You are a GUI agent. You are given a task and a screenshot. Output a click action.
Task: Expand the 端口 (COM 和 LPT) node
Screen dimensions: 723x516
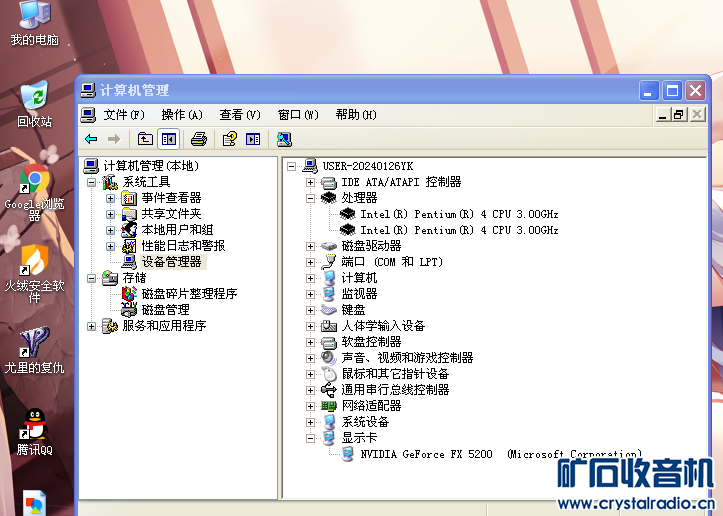click(310, 262)
